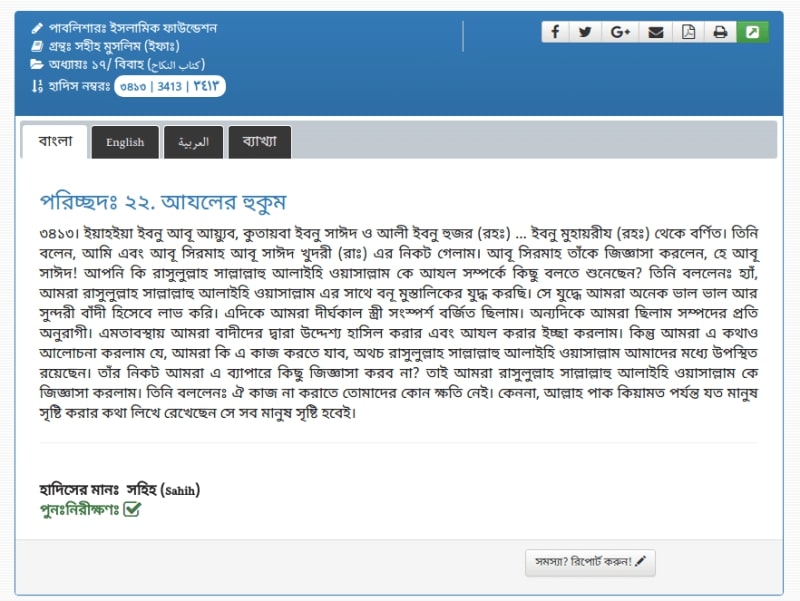Click the book icon beside গ্রন্থঃ
800x601 pixels.
37,46
